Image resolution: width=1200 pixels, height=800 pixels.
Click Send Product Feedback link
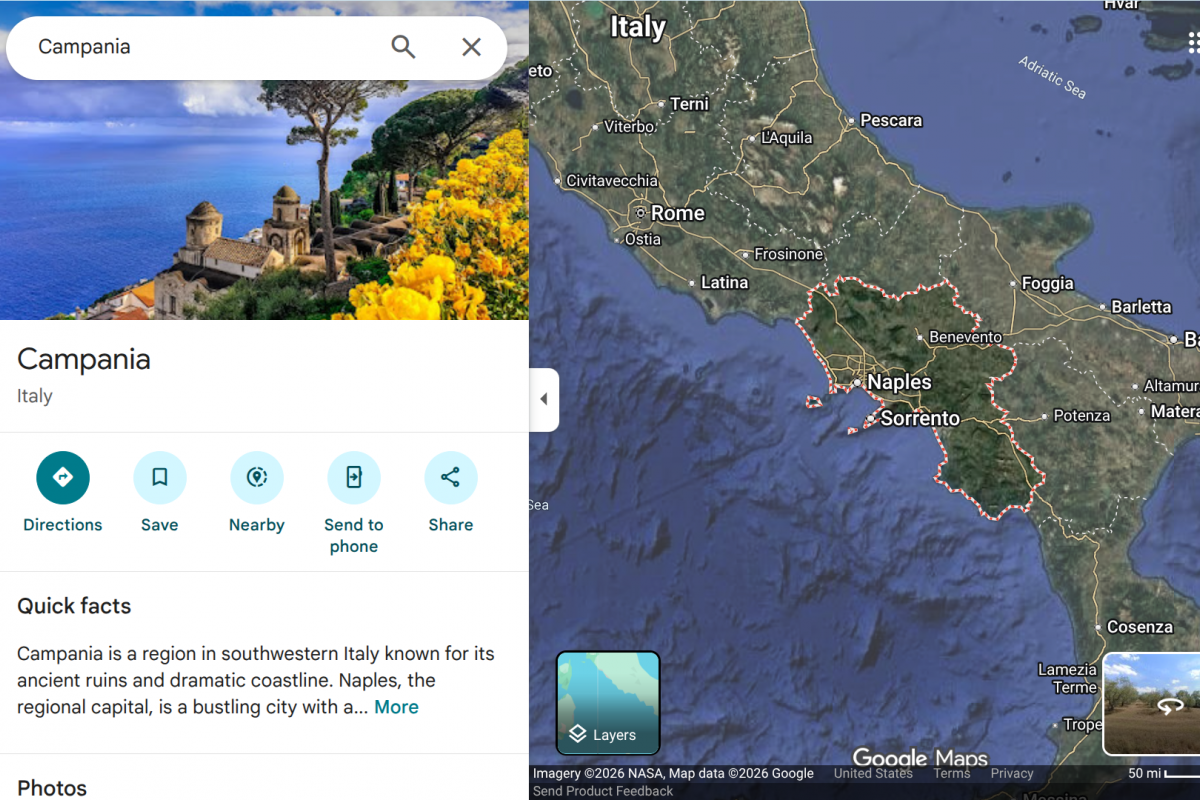coord(603,791)
